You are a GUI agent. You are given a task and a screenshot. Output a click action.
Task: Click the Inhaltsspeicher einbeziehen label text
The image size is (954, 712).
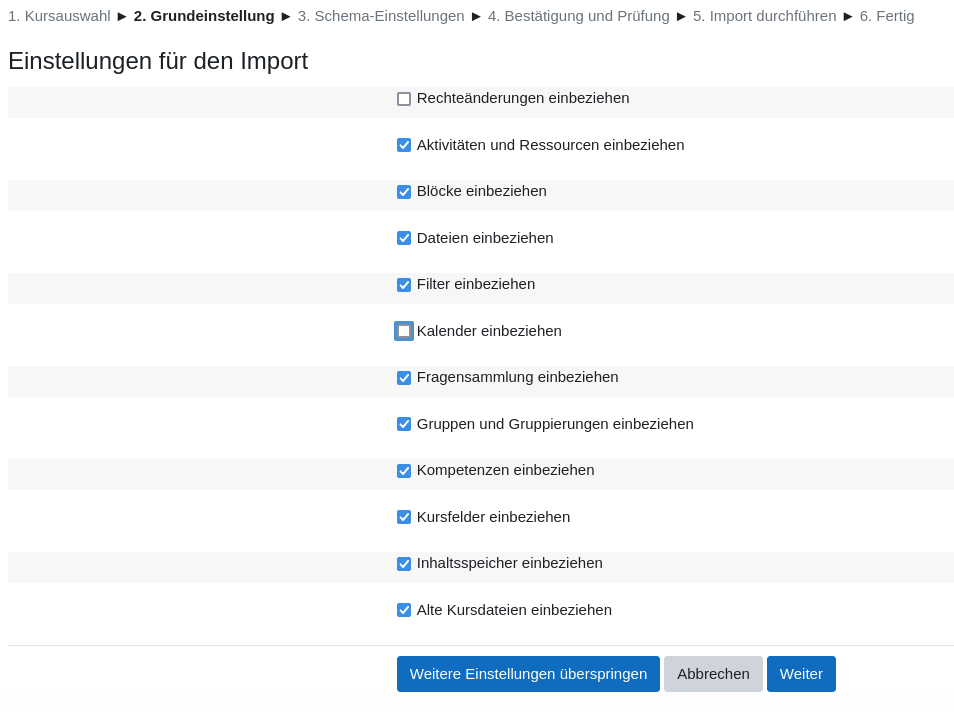(x=509, y=563)
